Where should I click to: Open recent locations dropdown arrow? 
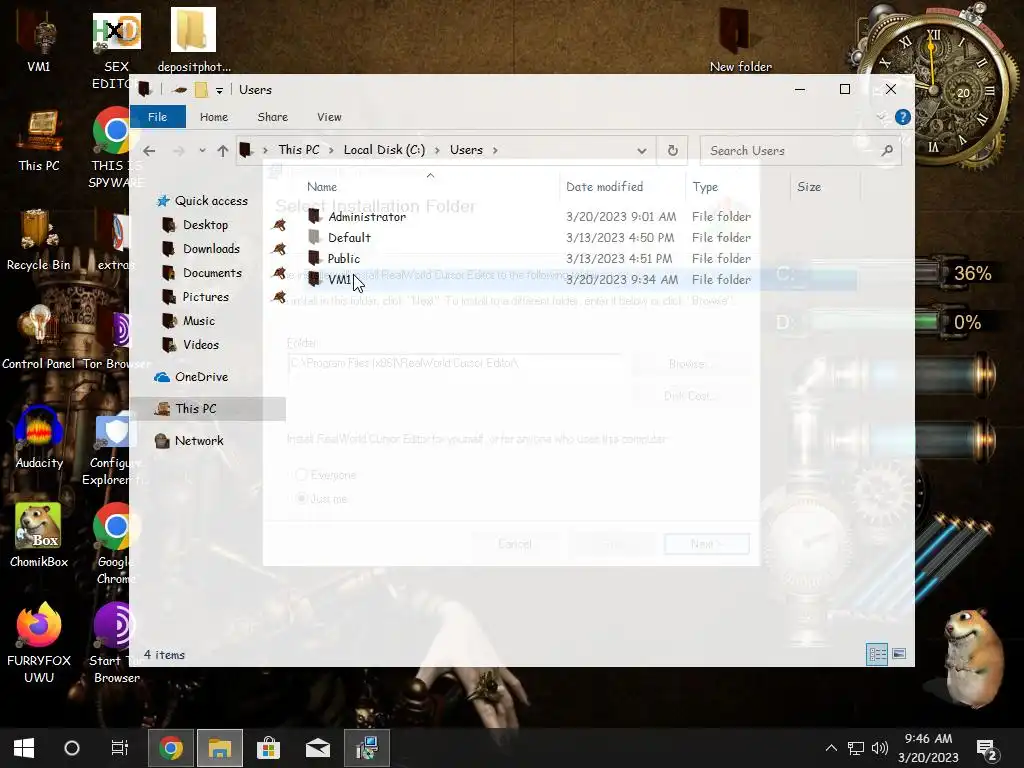pos(202,151)
